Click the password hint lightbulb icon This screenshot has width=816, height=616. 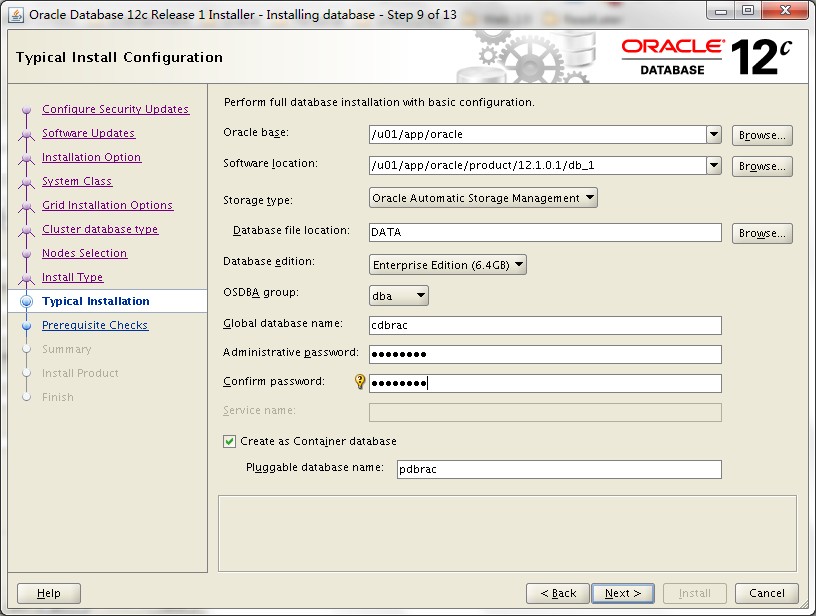pos(360,381)
